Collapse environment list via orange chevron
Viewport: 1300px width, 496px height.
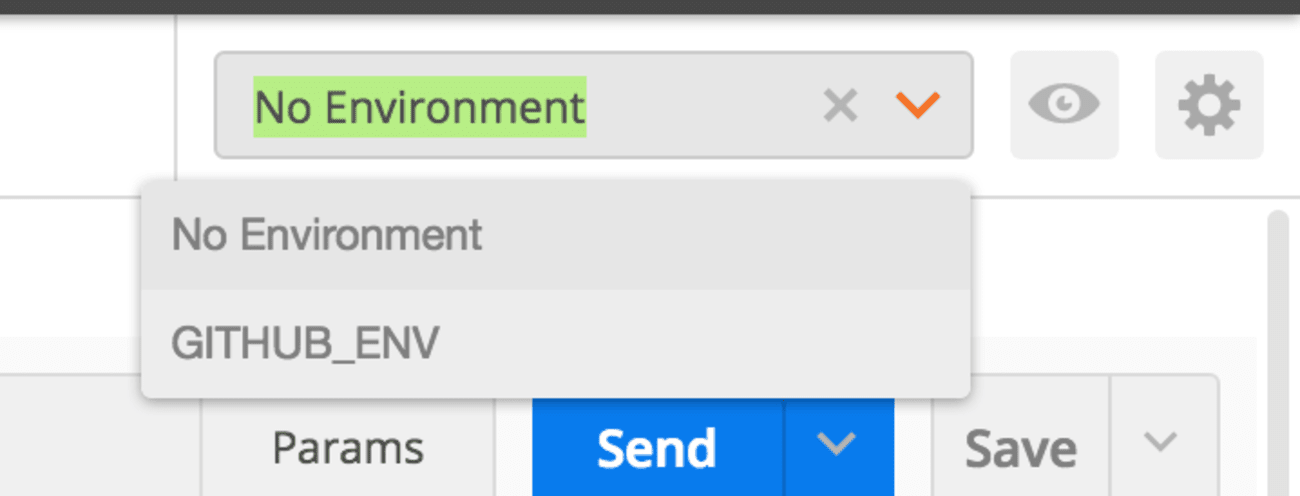click(x=917, y=105)
